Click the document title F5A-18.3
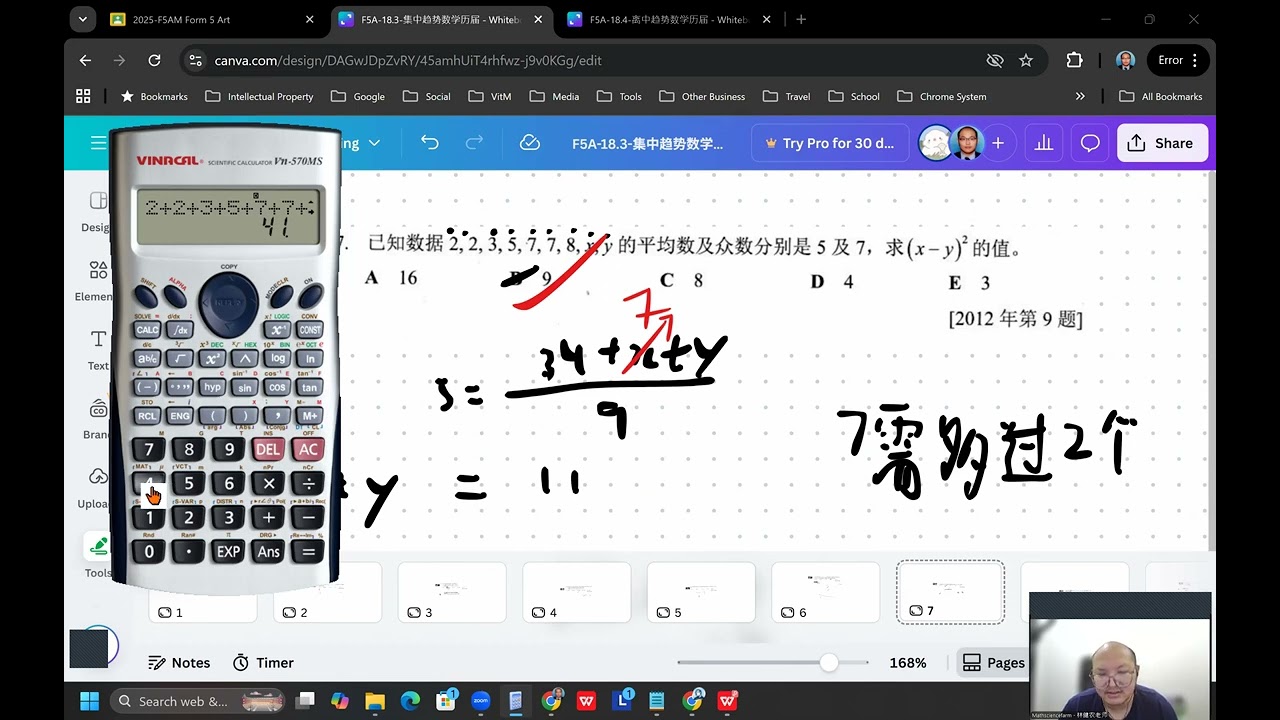 (x=647, y=143)
